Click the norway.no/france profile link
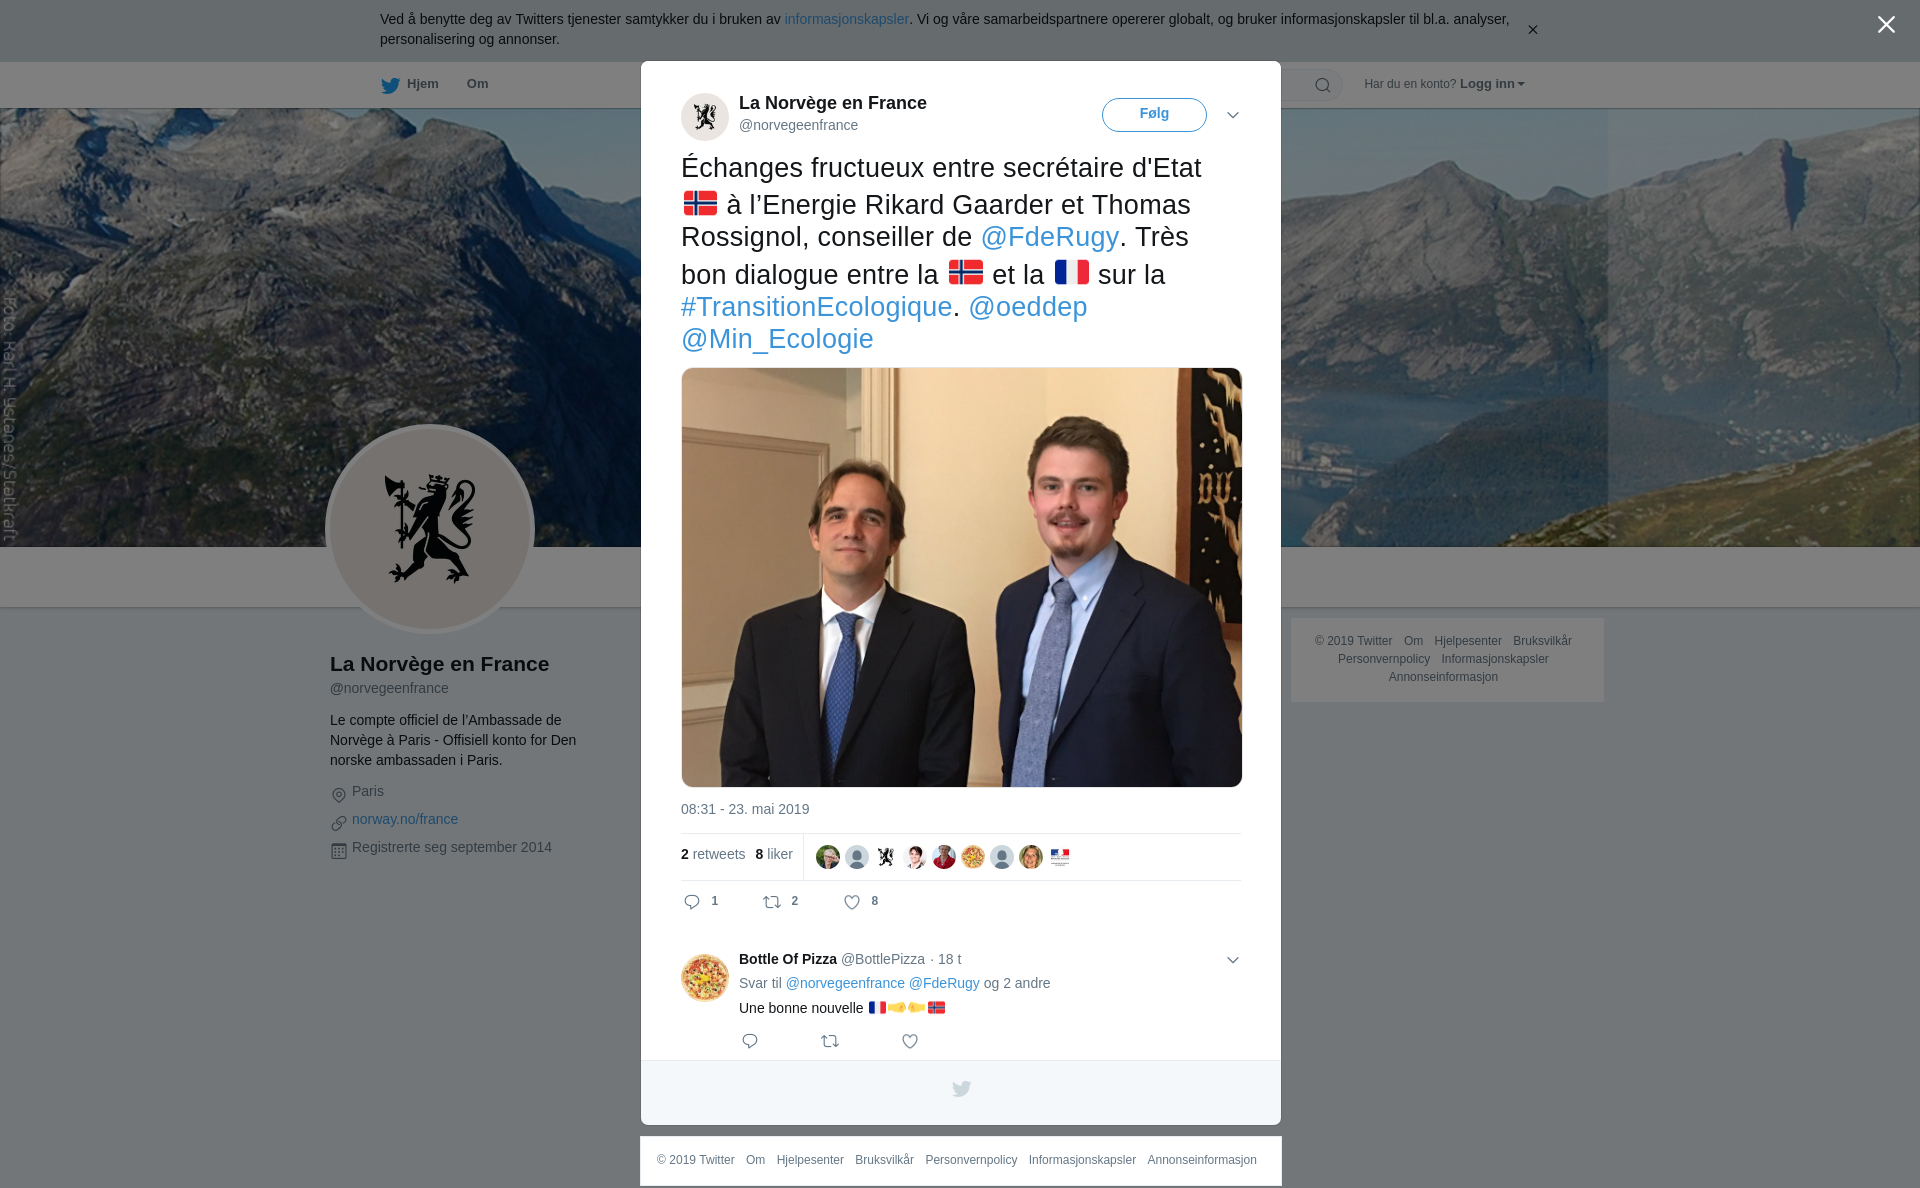Viewport: 1920px width, 1188px height. tap(405, 819)
